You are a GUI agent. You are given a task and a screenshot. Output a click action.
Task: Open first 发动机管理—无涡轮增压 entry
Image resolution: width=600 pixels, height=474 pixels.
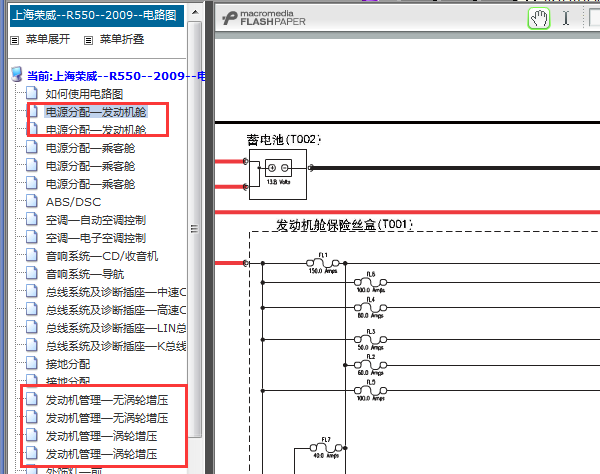click(x=107, y=400)
